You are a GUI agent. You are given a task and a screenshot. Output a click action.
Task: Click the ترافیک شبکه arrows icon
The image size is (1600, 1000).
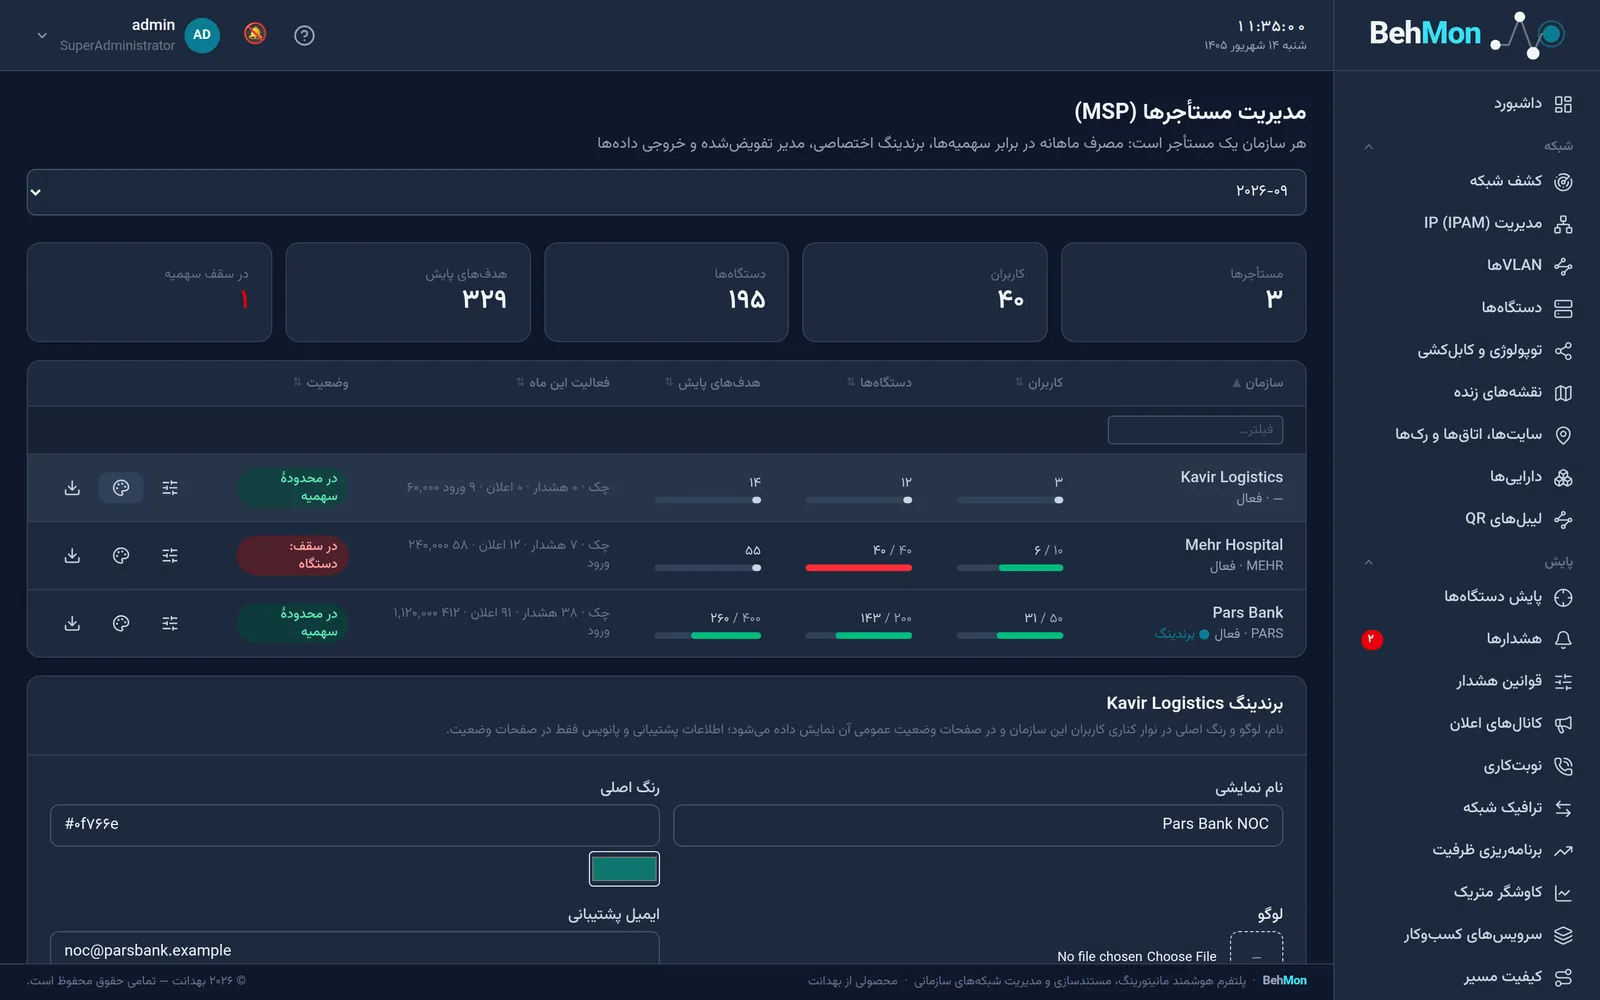[1564, 808]
